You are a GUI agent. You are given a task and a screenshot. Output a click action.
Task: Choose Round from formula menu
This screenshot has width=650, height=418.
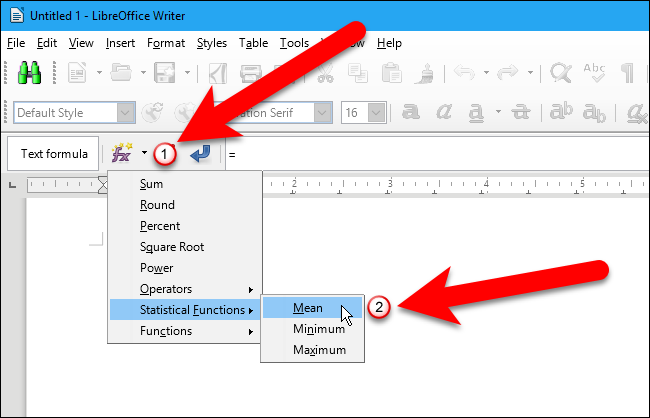(x=185, y=205)
